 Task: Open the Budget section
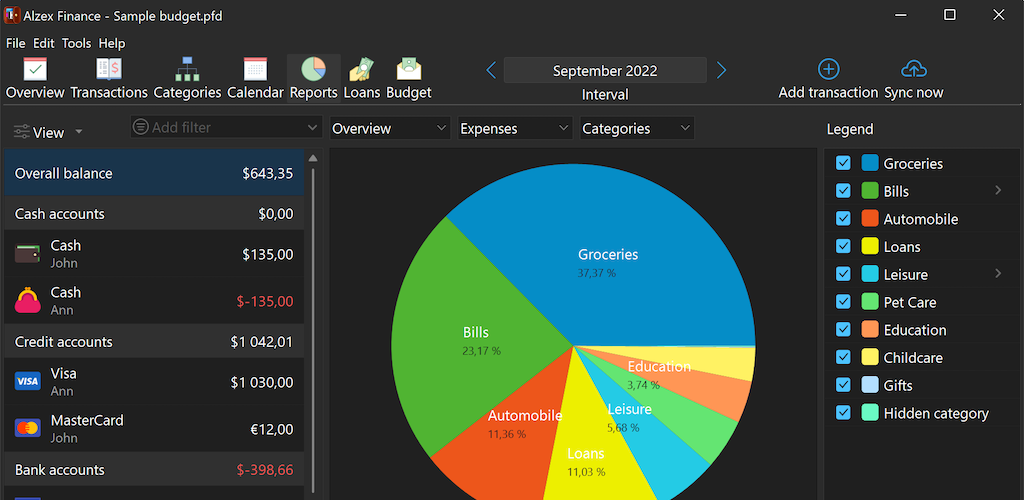pyautogui.click(x=408, y=70)
